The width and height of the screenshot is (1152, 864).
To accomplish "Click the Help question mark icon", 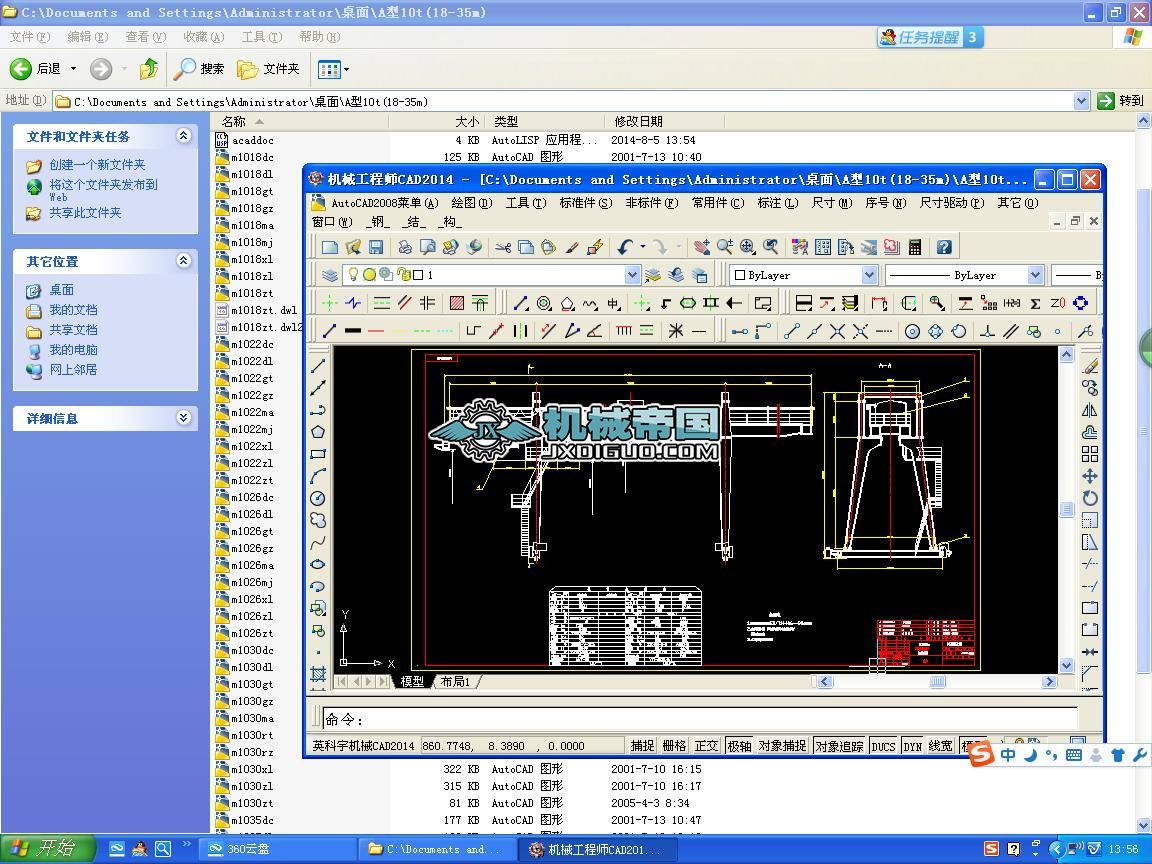I will pos(944,247).
